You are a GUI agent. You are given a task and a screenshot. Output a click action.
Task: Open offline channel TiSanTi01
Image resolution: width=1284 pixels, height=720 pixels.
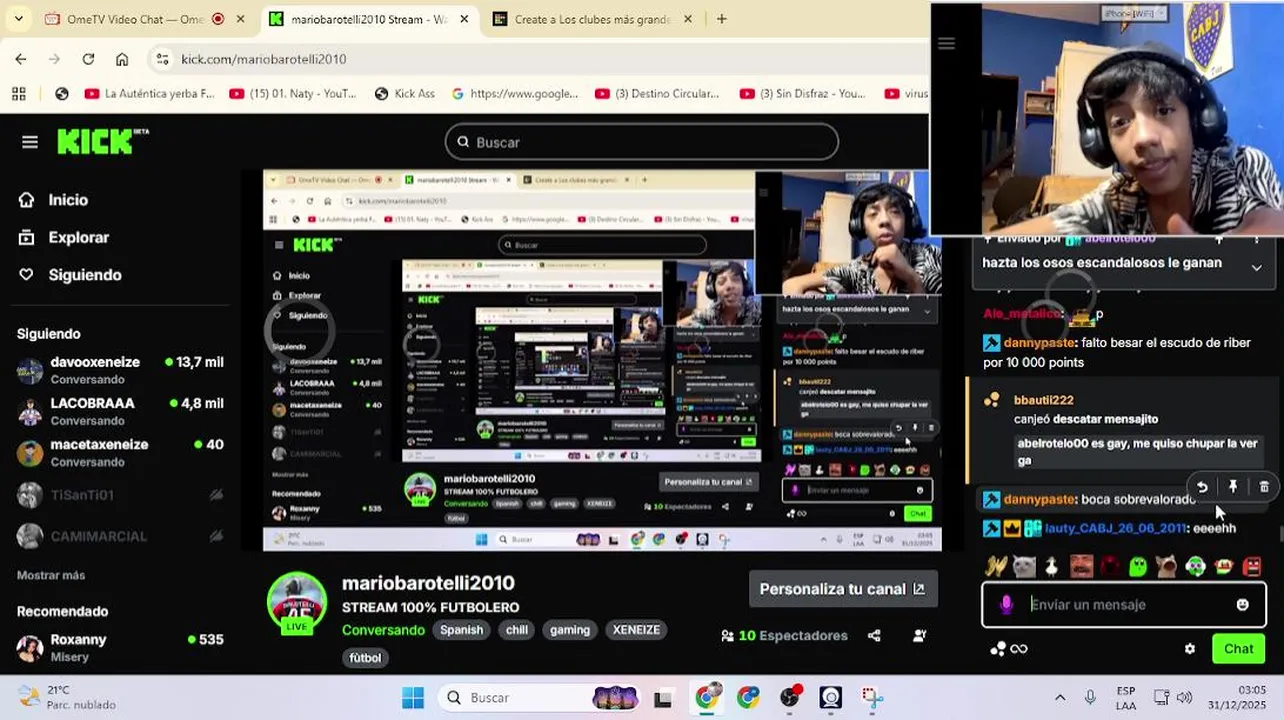coord(120,495)
